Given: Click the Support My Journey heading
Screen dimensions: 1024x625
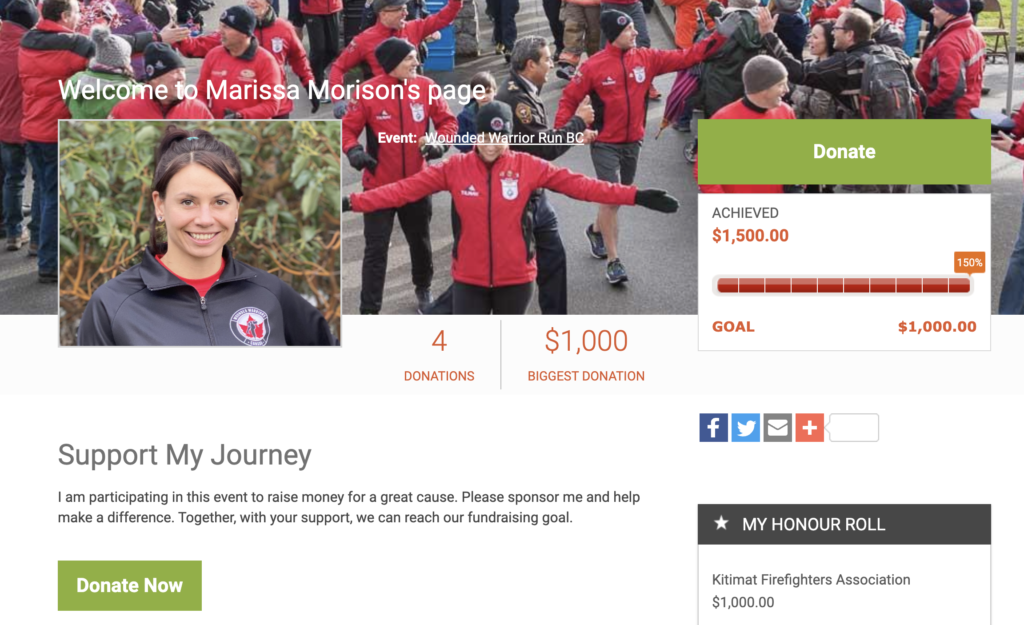Looking at the screenshot, I should (x=184, y=455).
